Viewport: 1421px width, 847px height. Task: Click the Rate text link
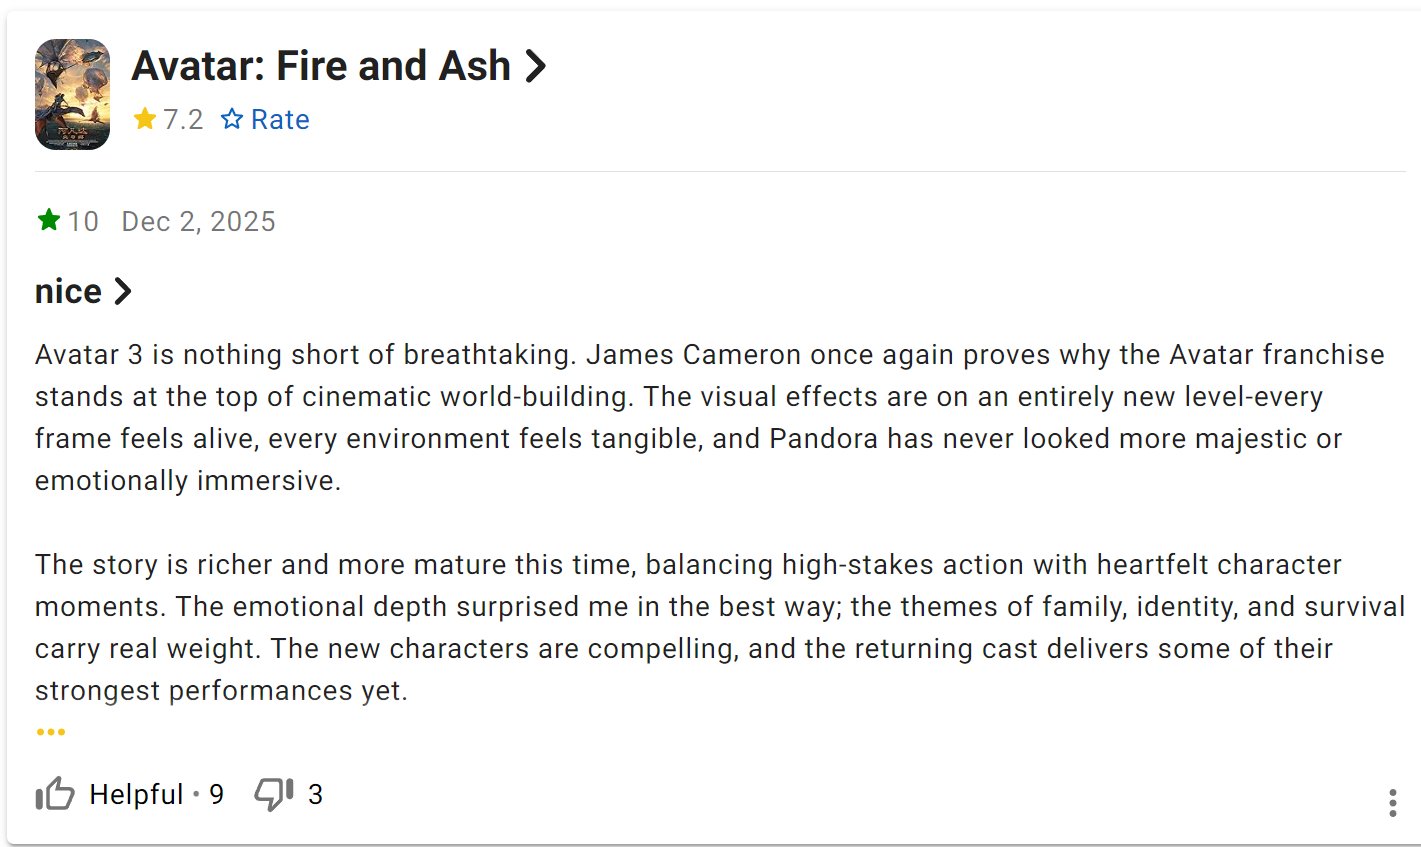click(280, 120)
